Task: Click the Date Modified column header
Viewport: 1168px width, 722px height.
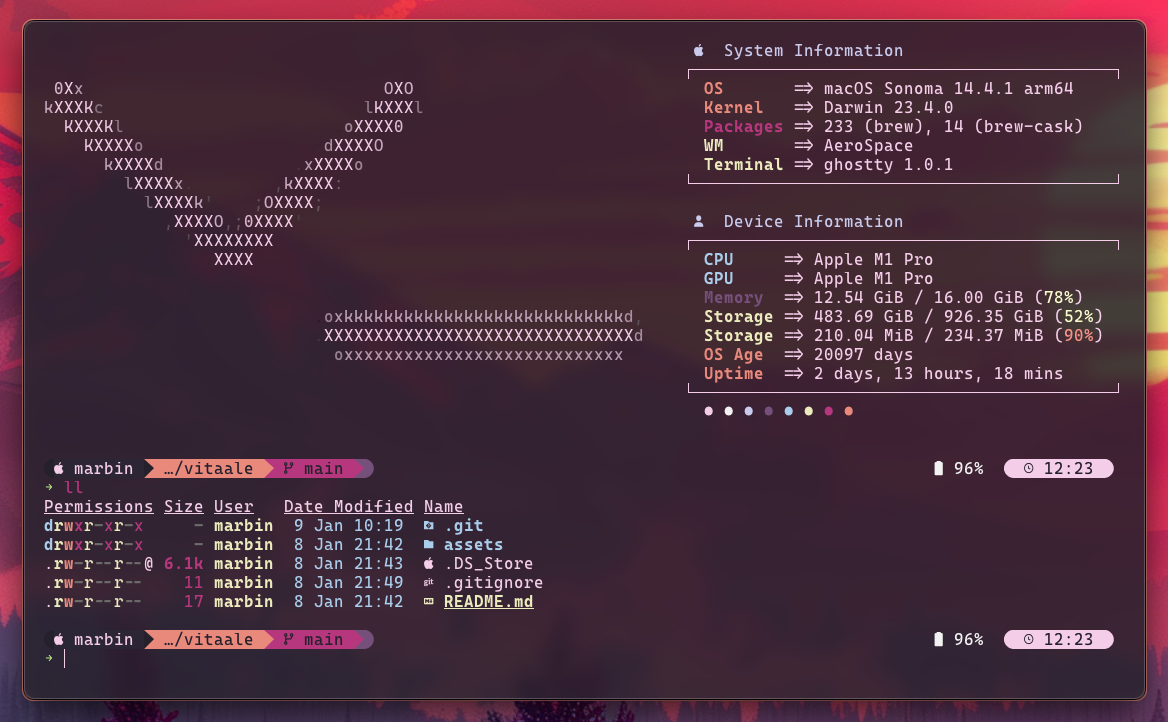Action: pos(349,507)
